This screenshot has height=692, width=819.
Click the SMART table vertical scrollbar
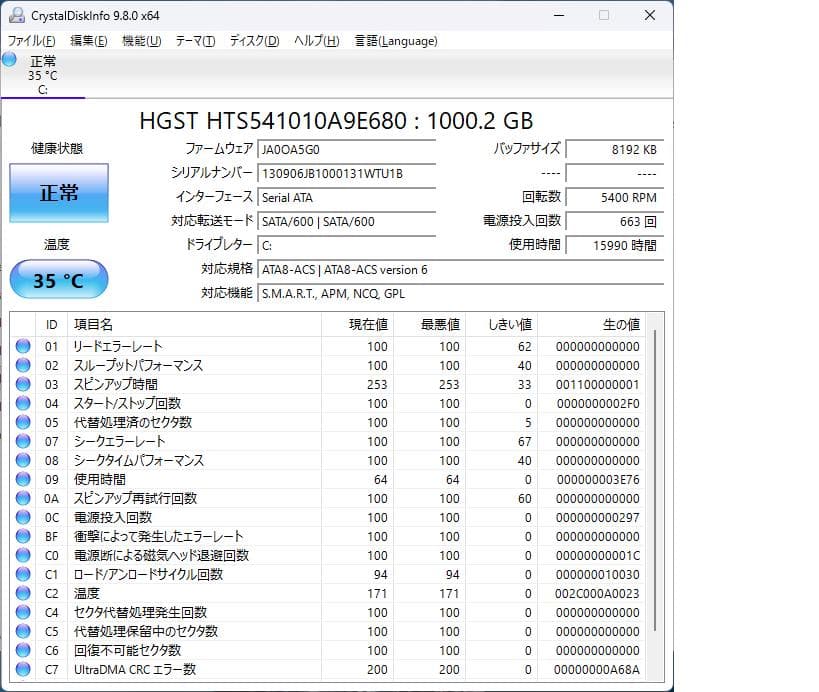(x=655, y=480)
